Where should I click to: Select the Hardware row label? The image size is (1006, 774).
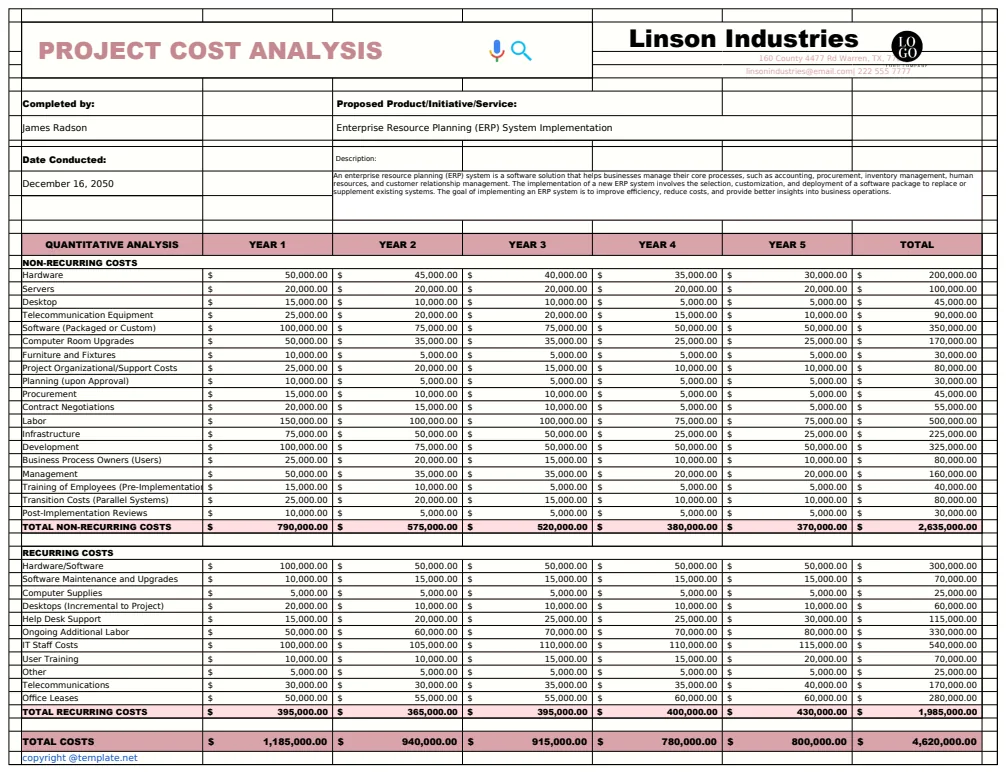click(x=43, y=275)
